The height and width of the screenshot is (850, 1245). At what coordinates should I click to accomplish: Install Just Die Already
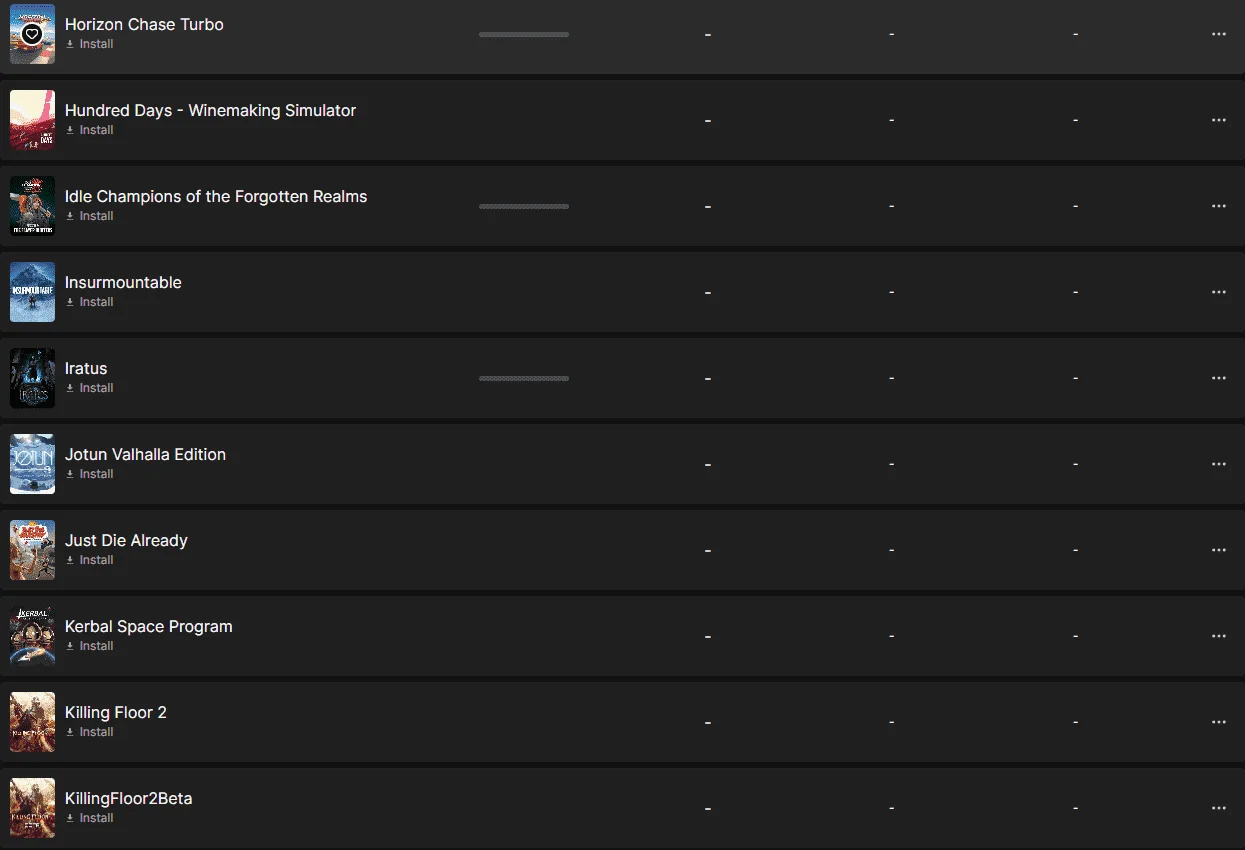[89, 560]
